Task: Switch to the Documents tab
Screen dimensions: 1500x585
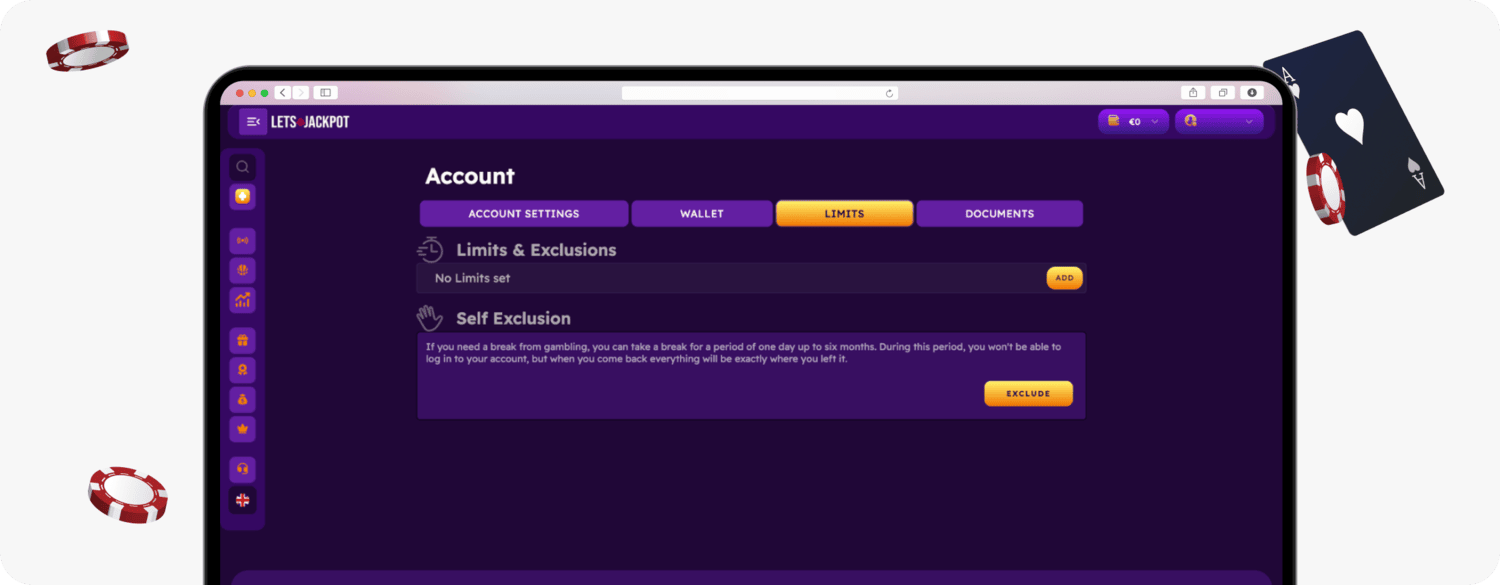Action: click(x=1000, y=214)
